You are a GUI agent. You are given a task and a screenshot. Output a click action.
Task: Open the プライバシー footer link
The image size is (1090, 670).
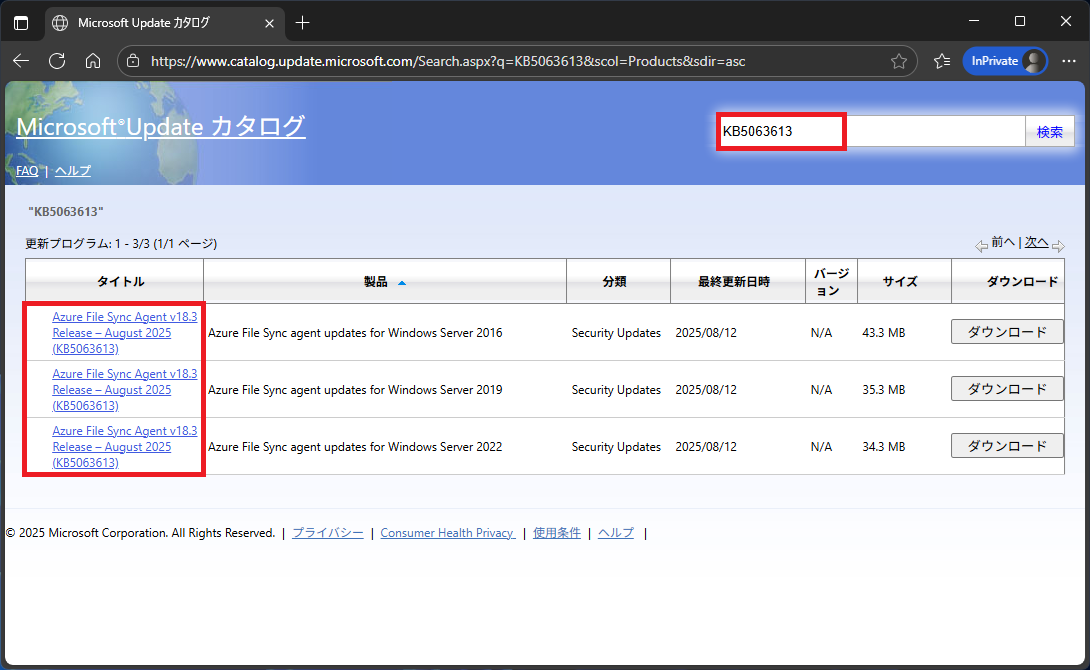(x=327, y=533)
